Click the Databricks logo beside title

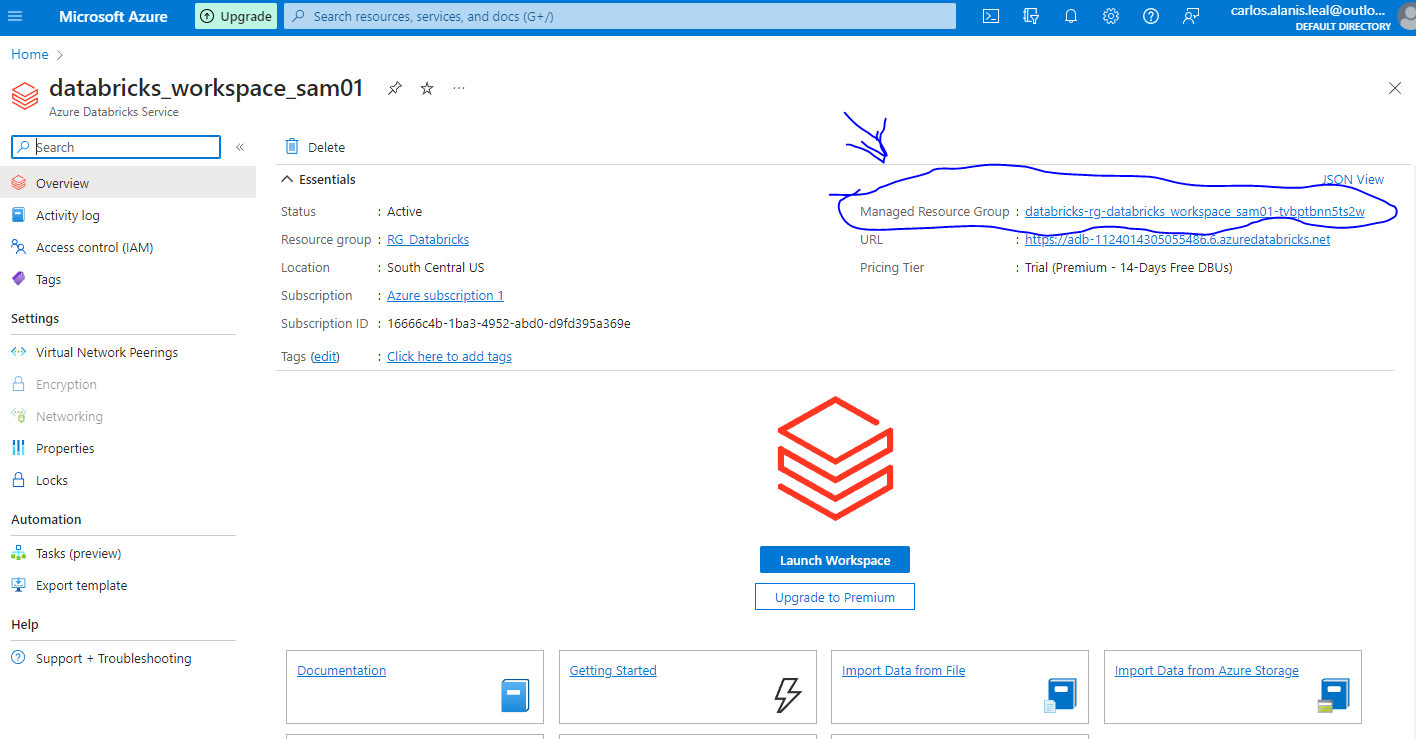pyautogui.click(x=25, y=96)
